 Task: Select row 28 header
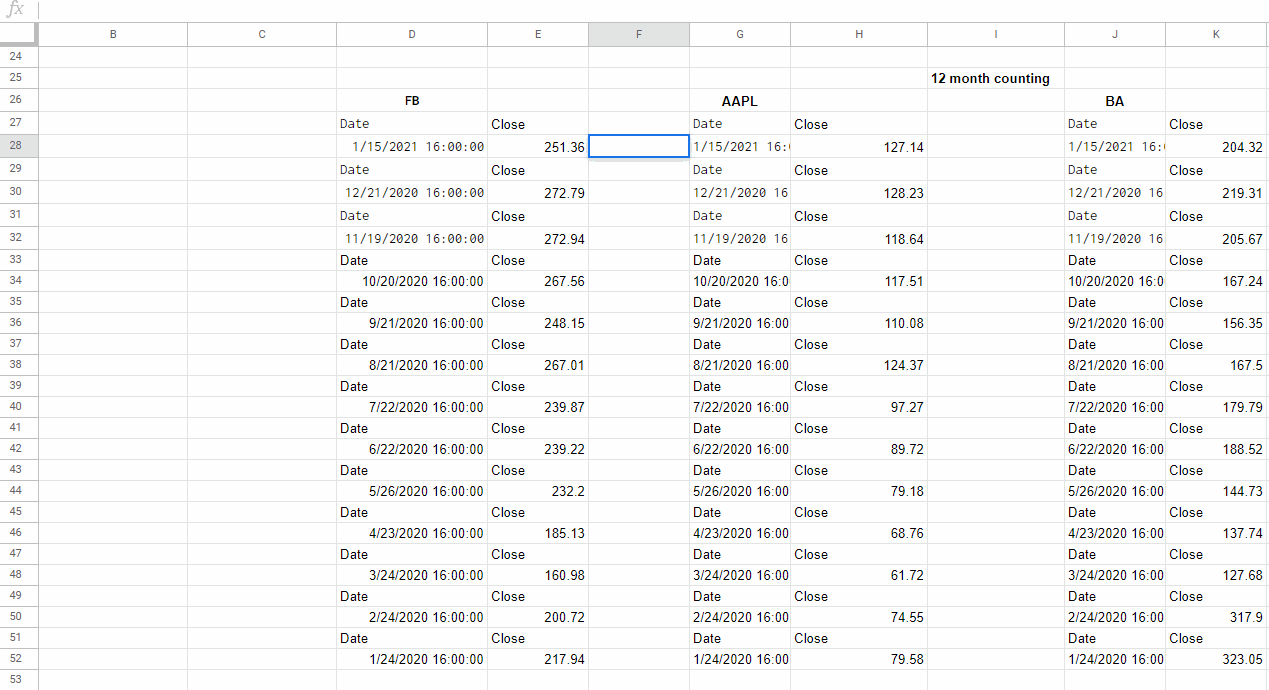click(x=18, y=146)
